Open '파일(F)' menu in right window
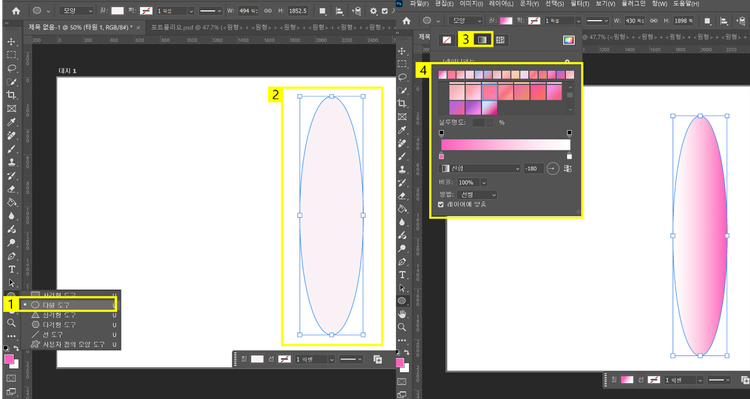 point(419,4)
